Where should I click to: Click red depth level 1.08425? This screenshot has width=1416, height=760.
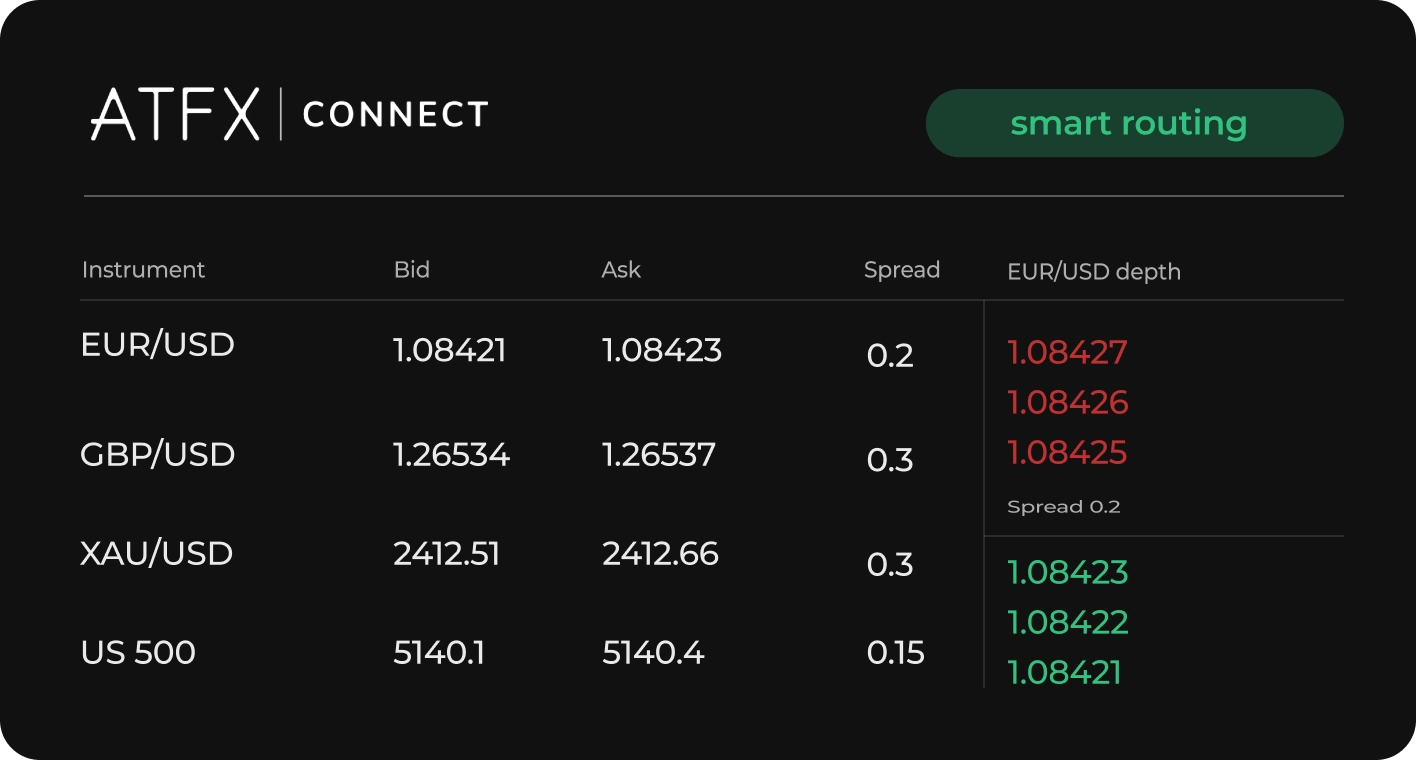click(1067, 453)
